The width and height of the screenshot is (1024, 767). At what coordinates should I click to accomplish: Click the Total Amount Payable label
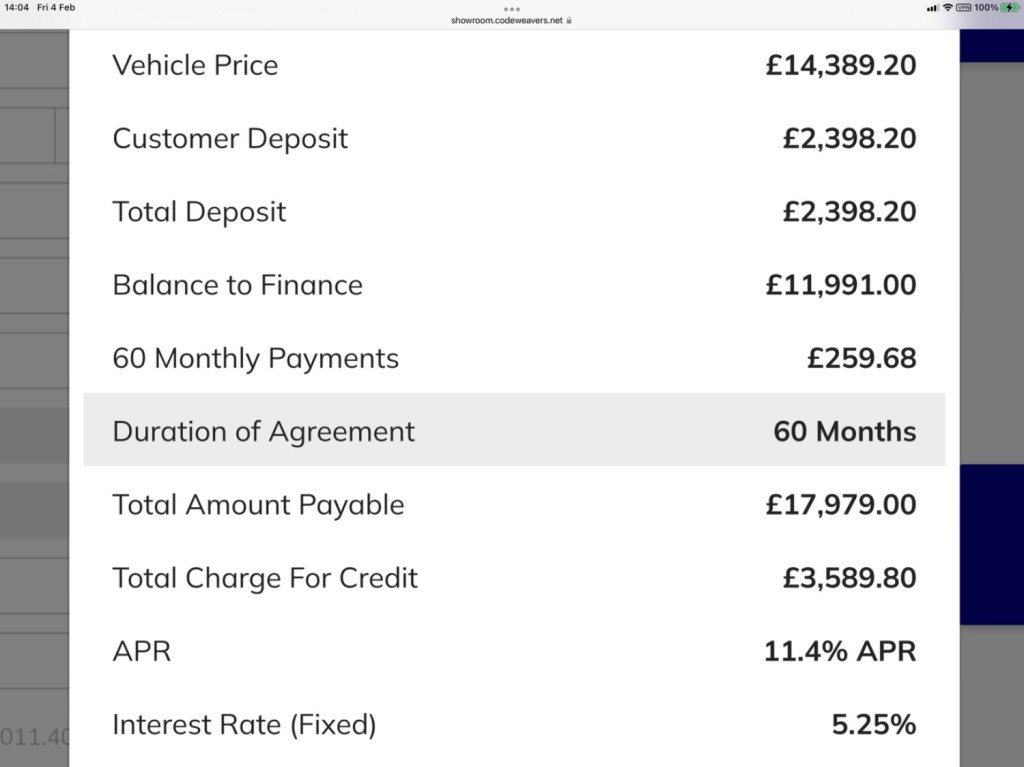[x=258, y=504]
